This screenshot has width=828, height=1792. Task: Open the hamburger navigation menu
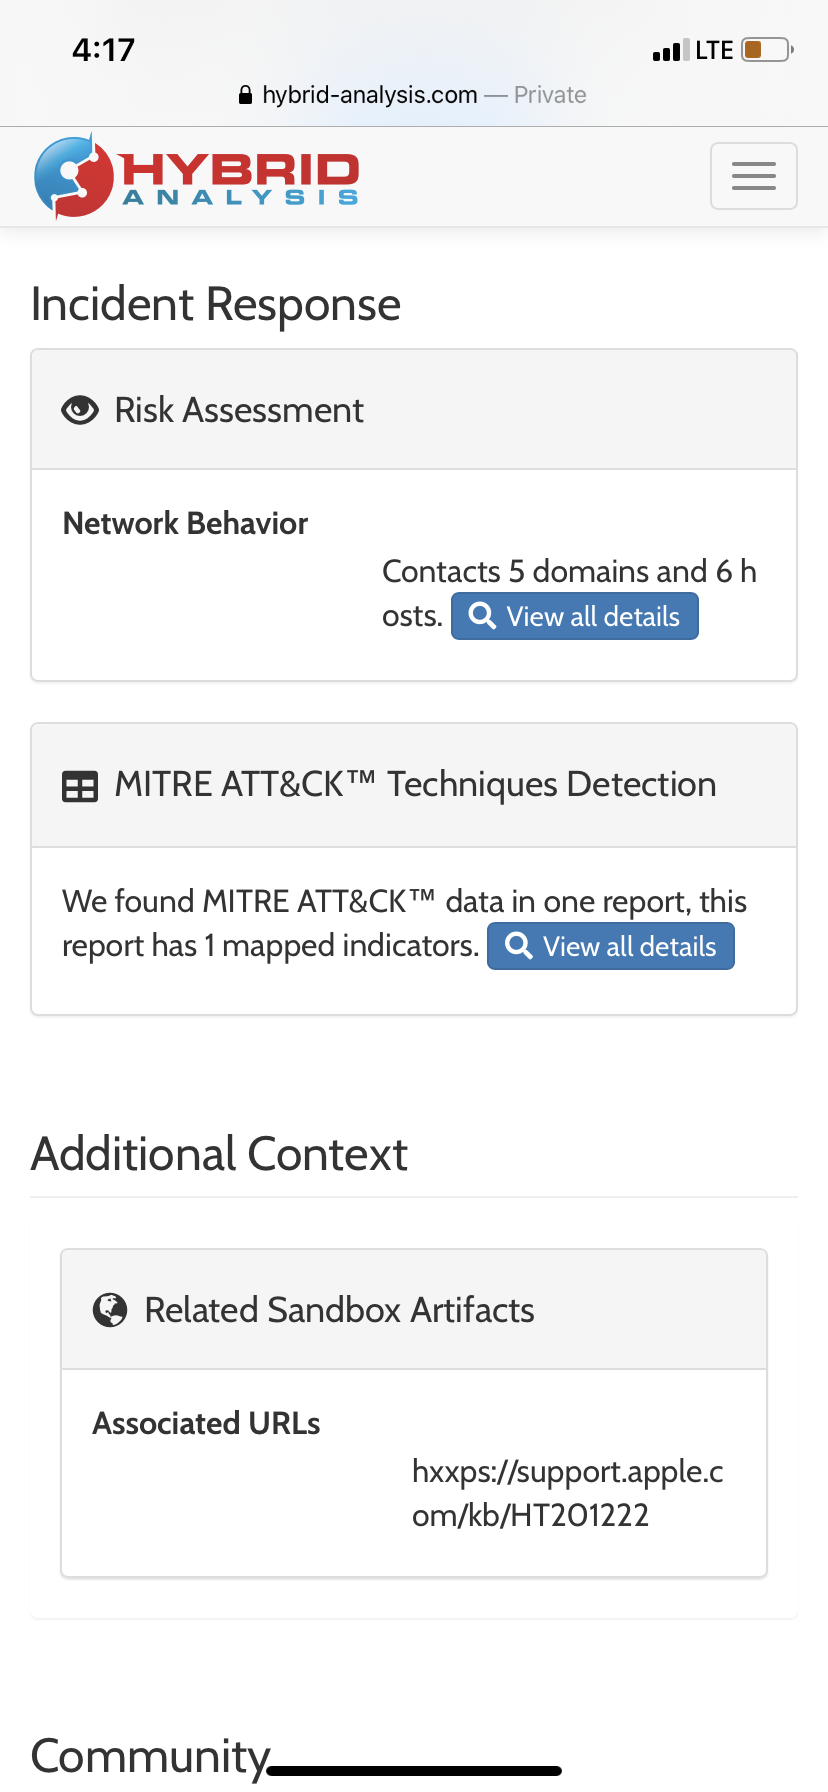pyautogui.click(x=753, y=176)
